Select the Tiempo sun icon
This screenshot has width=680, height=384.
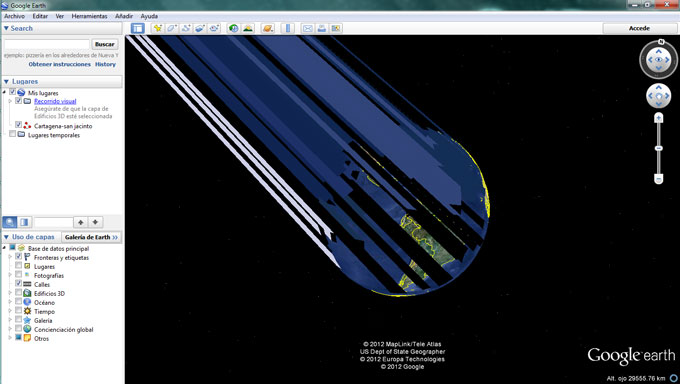[x=27, y=311]
